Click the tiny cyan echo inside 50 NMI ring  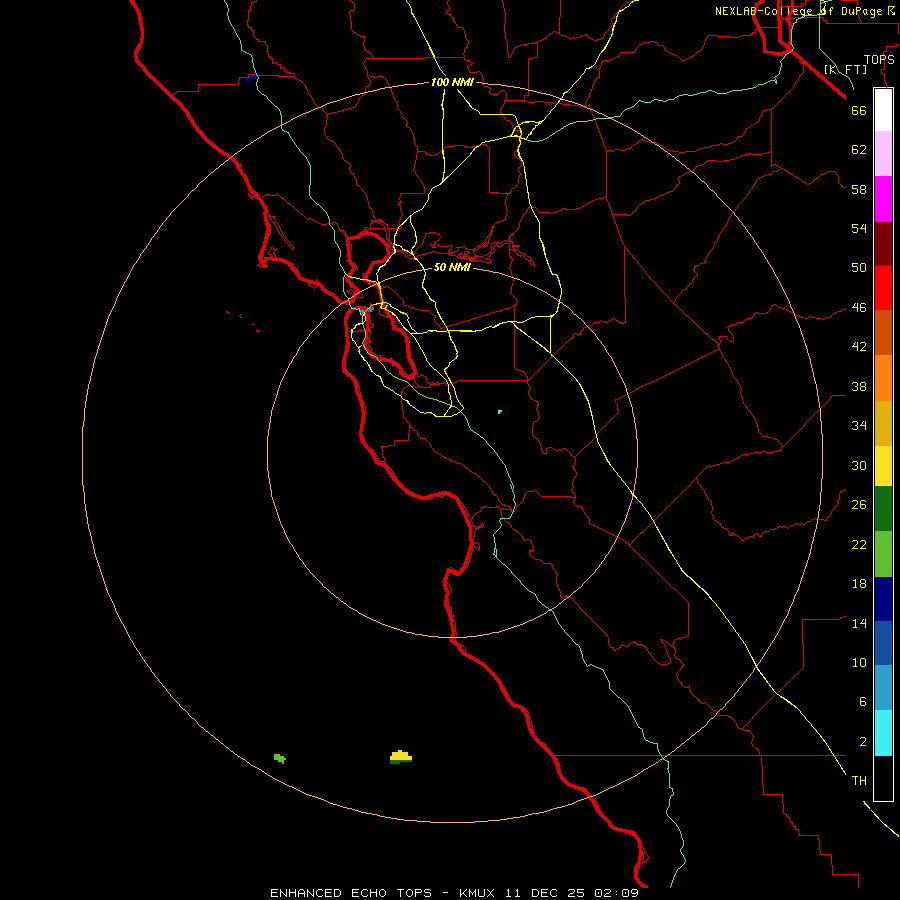pos(500,412)
